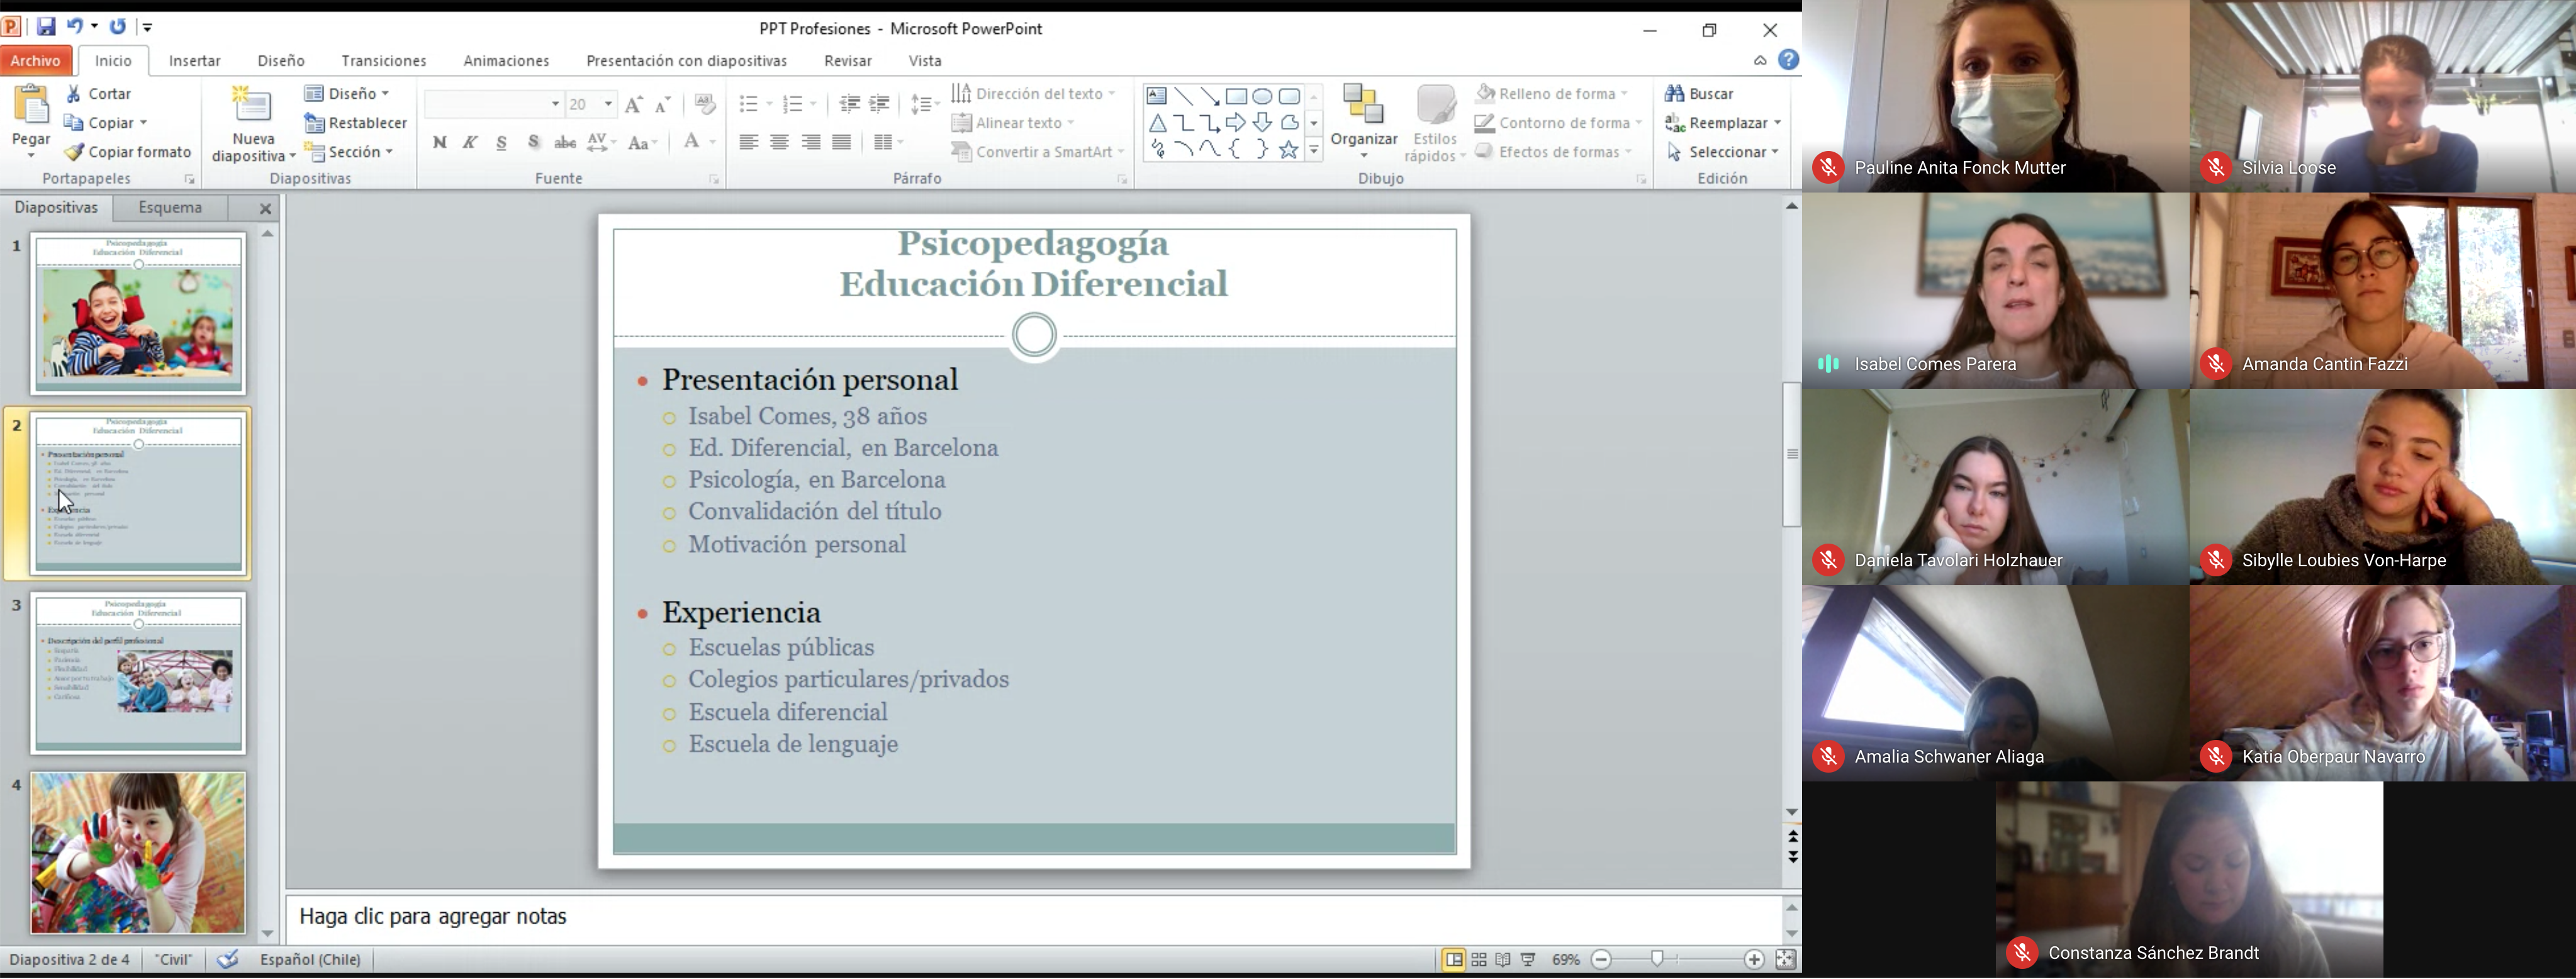Toggle bold (N) formatting

point(440,143)
